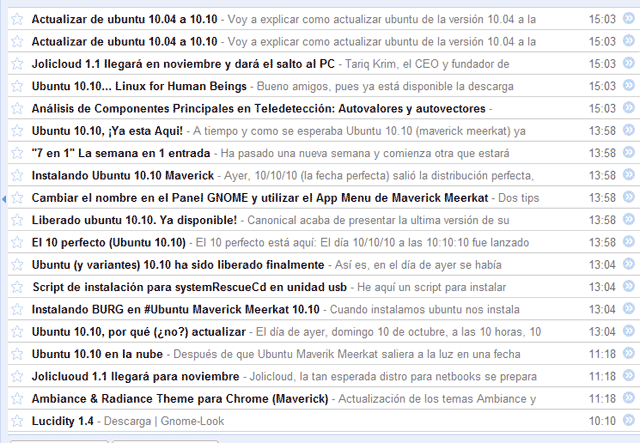This screenshot has width=640, height=443.
Task: Open Liberado ubuntu 10.10. Ya disponible! title
Action: [x=134, y=220]
